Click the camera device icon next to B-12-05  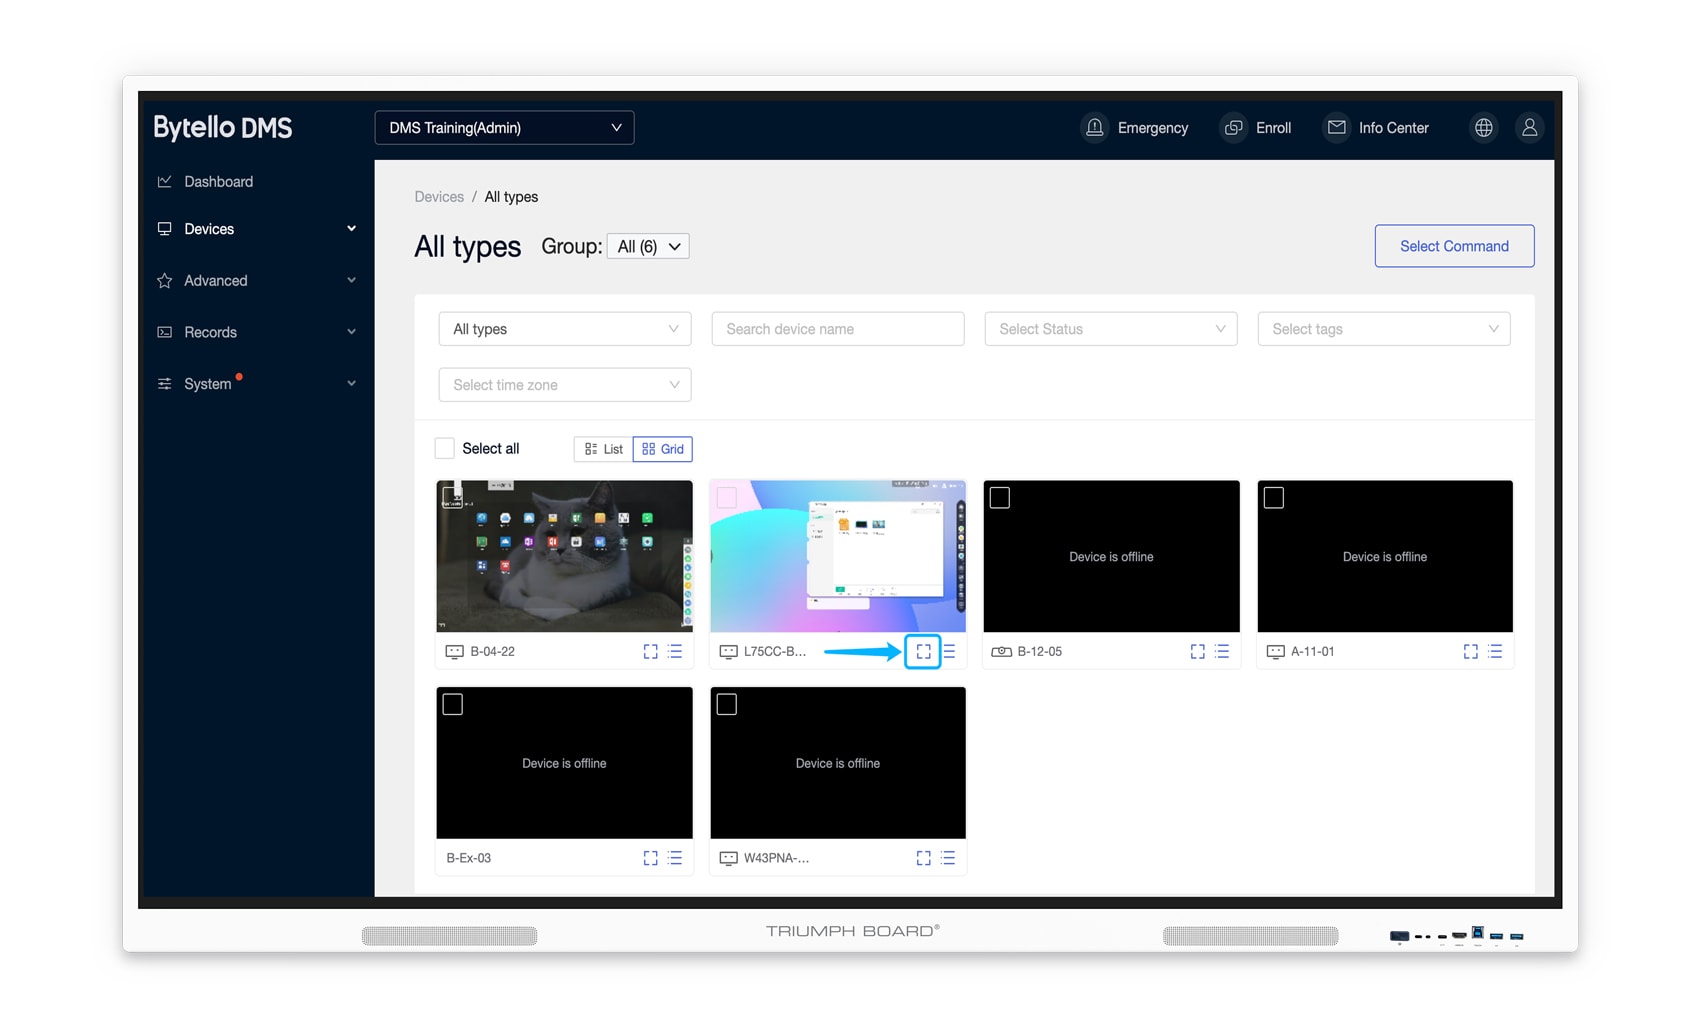pyautogui.click(x=999, y=651)
